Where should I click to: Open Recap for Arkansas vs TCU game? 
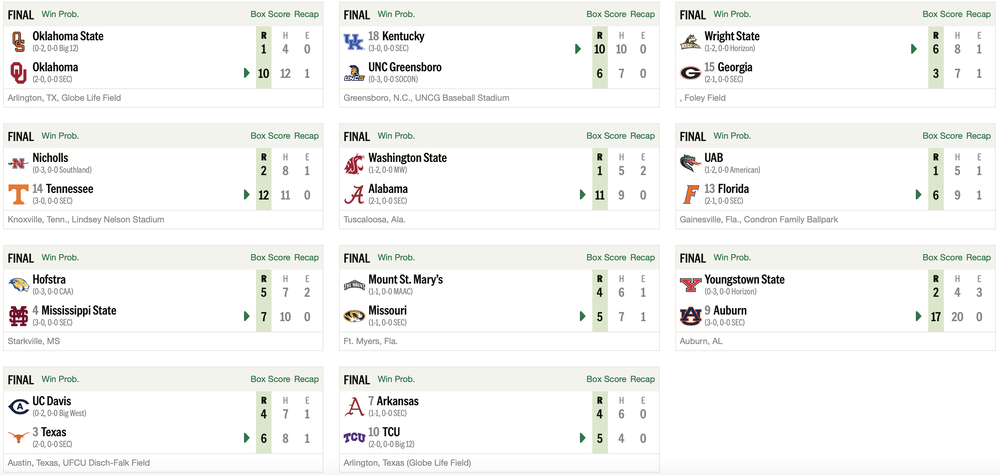(642, 379)
